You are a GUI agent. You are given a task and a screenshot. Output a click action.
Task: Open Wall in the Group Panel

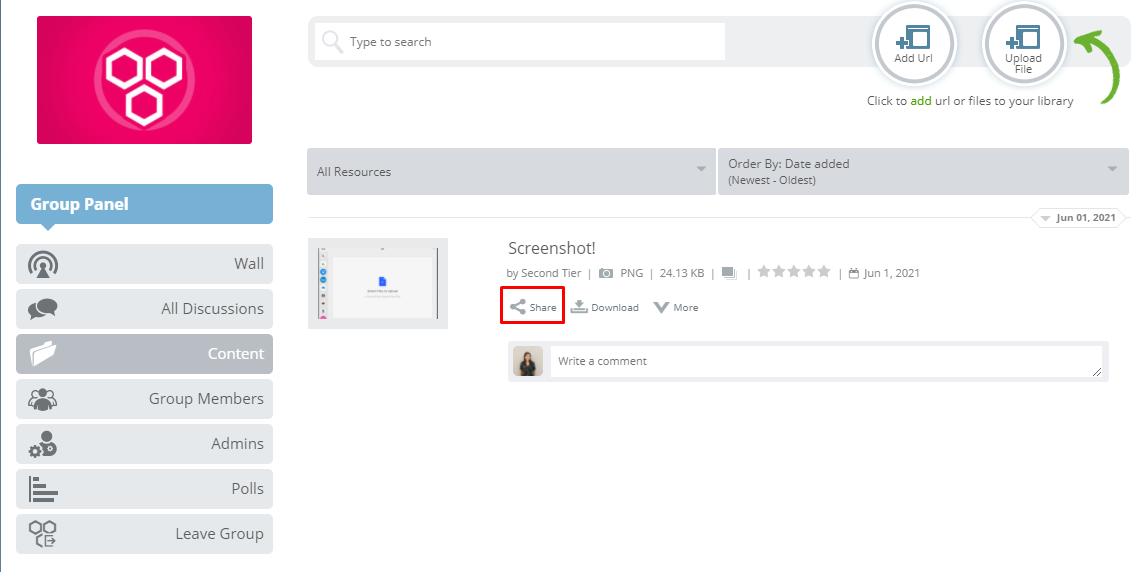pyautogui.click(x=144, y=264)
